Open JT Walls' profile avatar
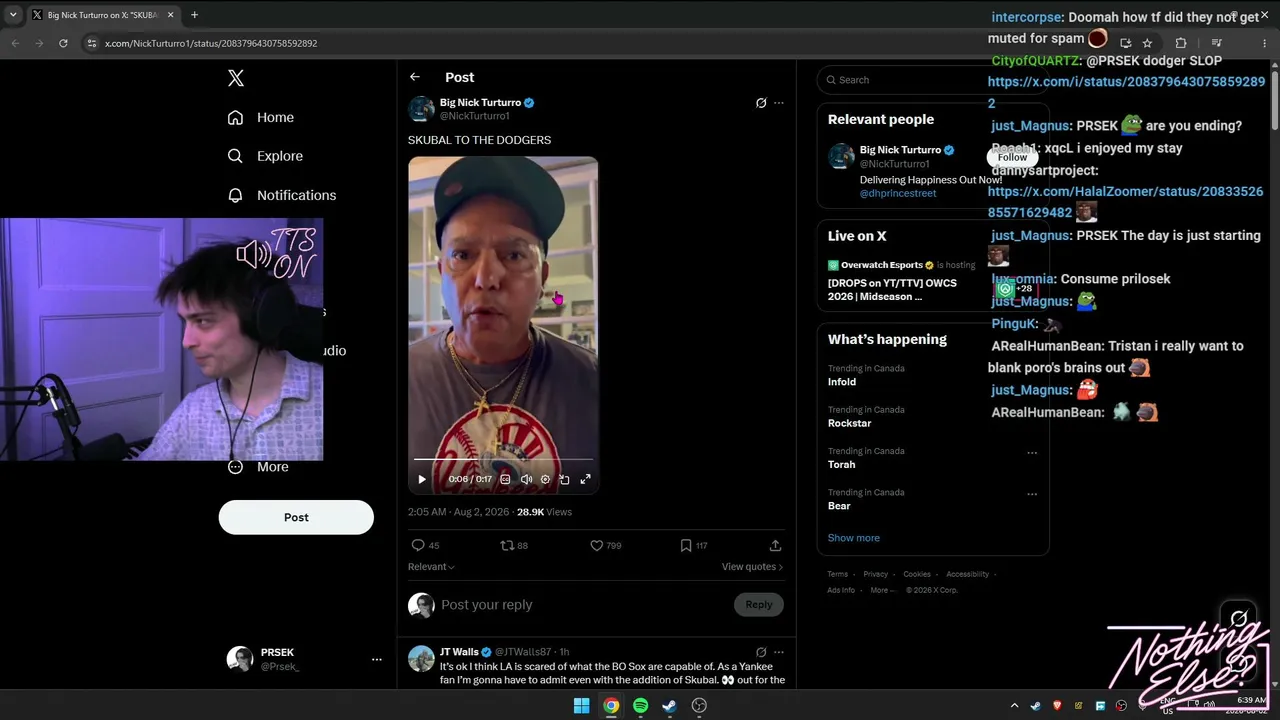This screenshot has height=720, width=1280. (421, 658)
